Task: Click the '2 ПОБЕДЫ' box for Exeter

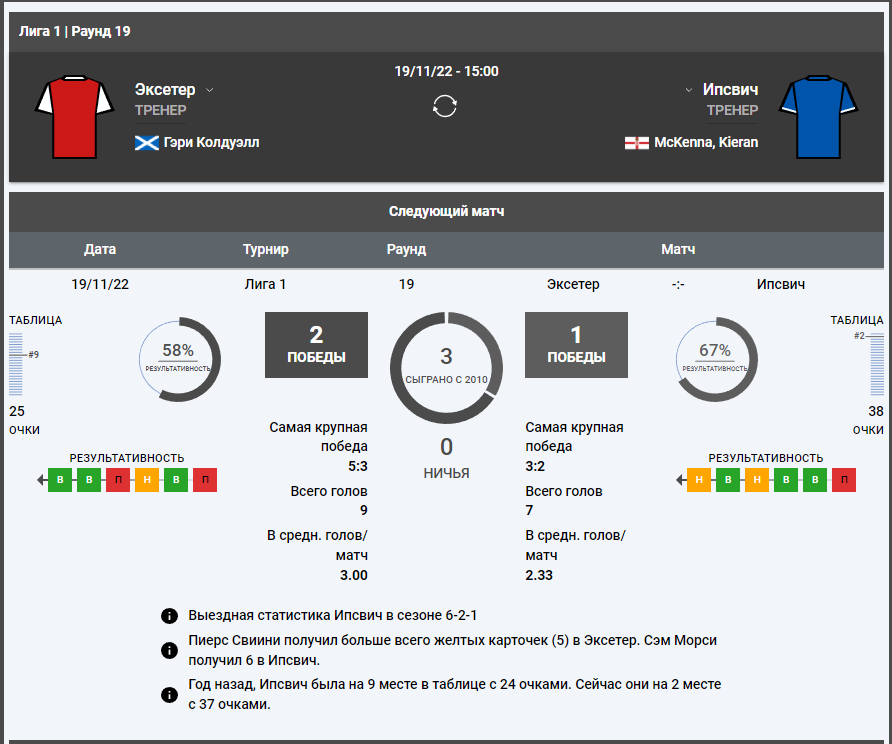Action: coord(316,345)
